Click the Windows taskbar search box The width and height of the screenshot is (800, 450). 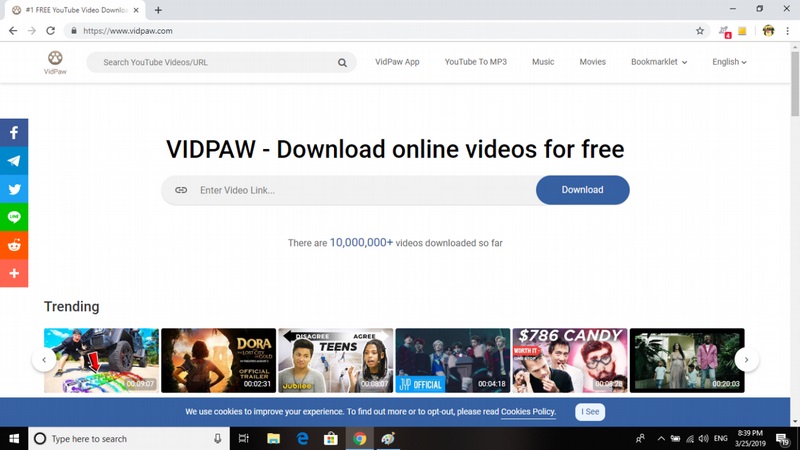click(129, 438)
